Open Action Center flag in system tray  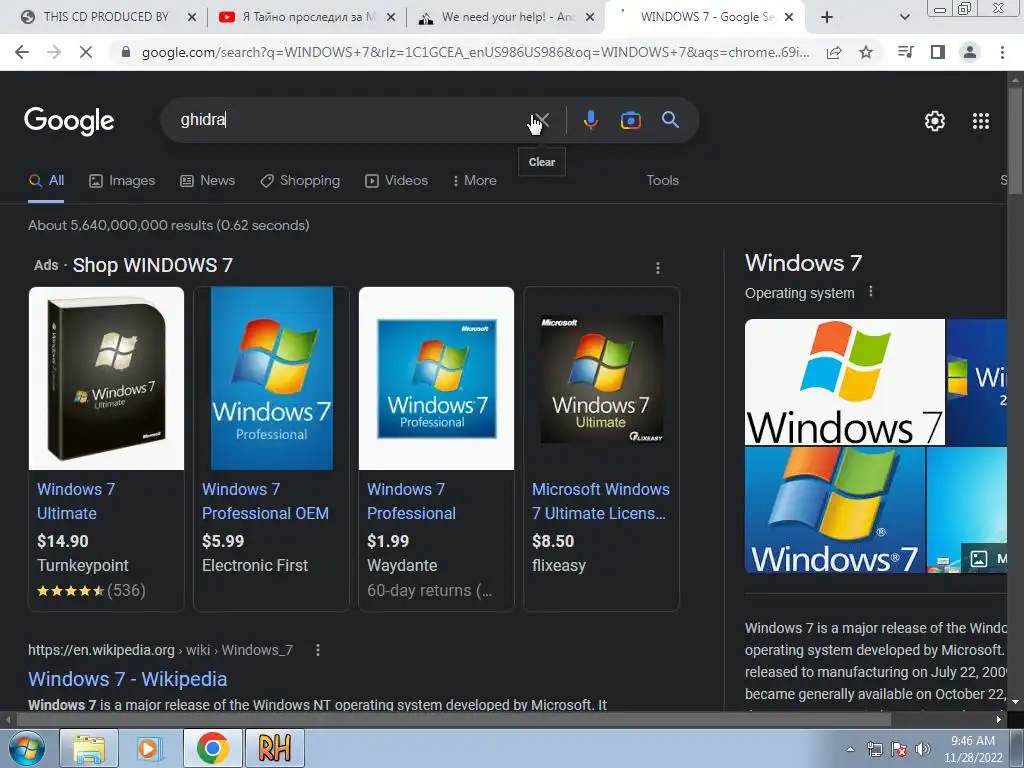pyautogui.click(x=899, y=749)
